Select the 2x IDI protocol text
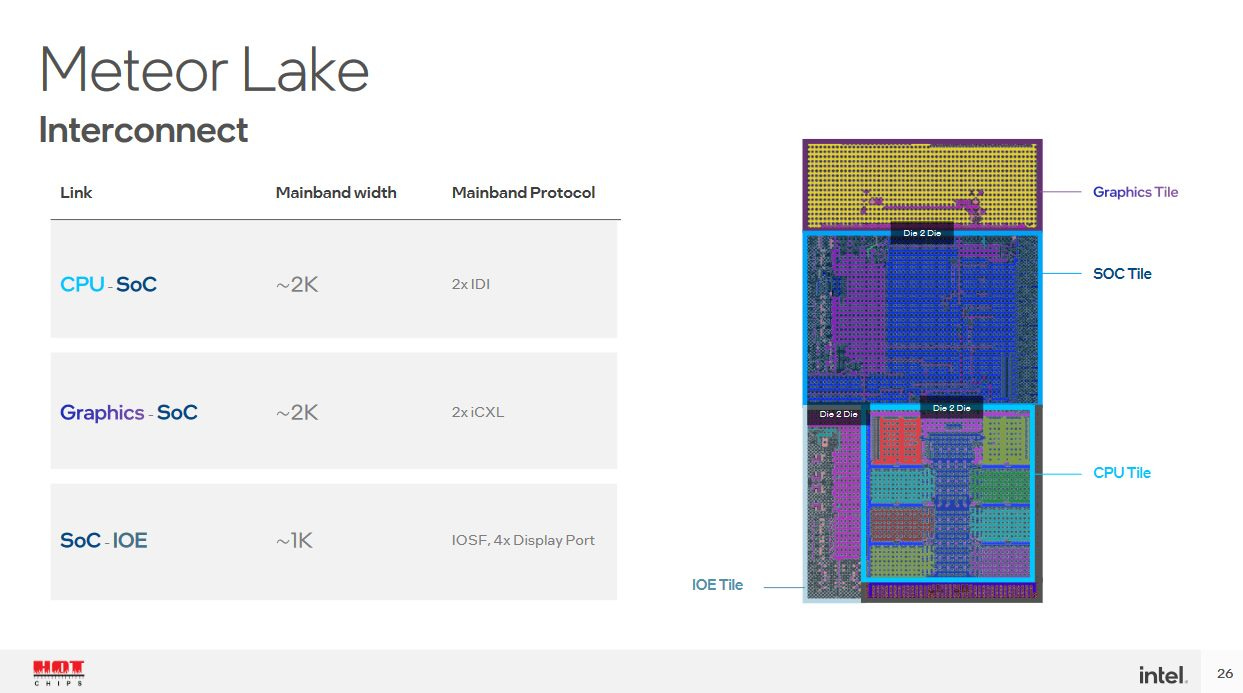This screenshot has height=693, width=1243. 471,284
